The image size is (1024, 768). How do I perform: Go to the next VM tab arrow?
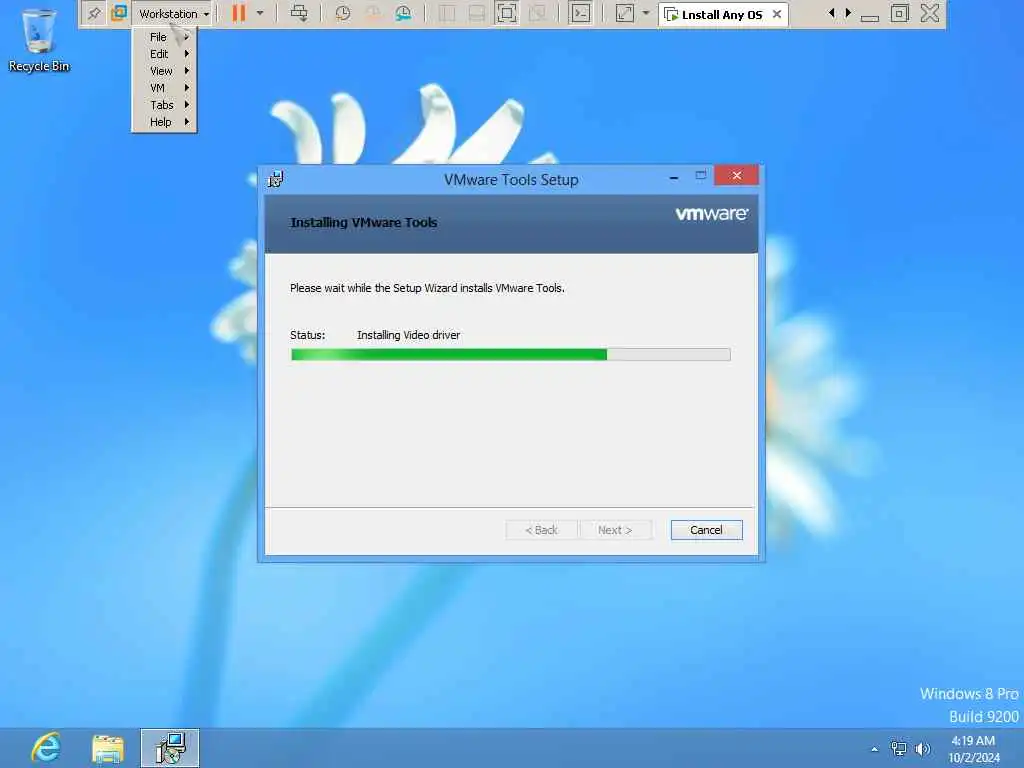(848, 13)
